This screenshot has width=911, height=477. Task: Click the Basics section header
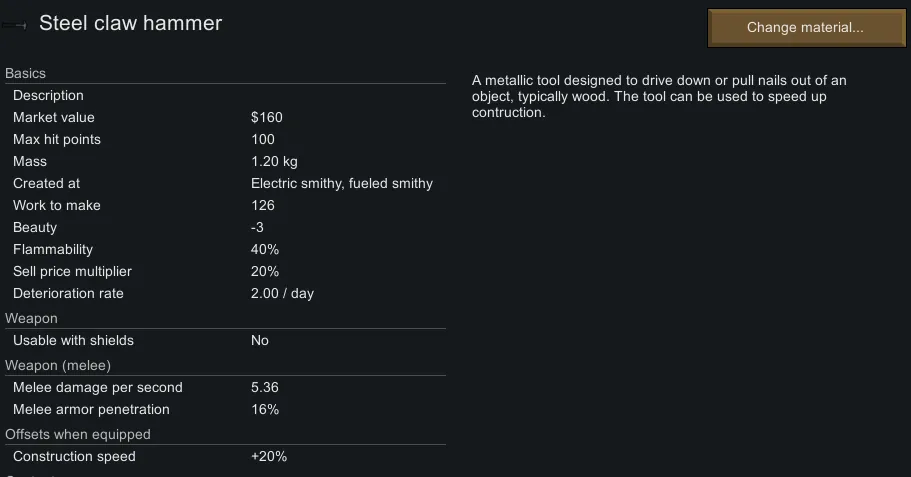pos(26,74)
